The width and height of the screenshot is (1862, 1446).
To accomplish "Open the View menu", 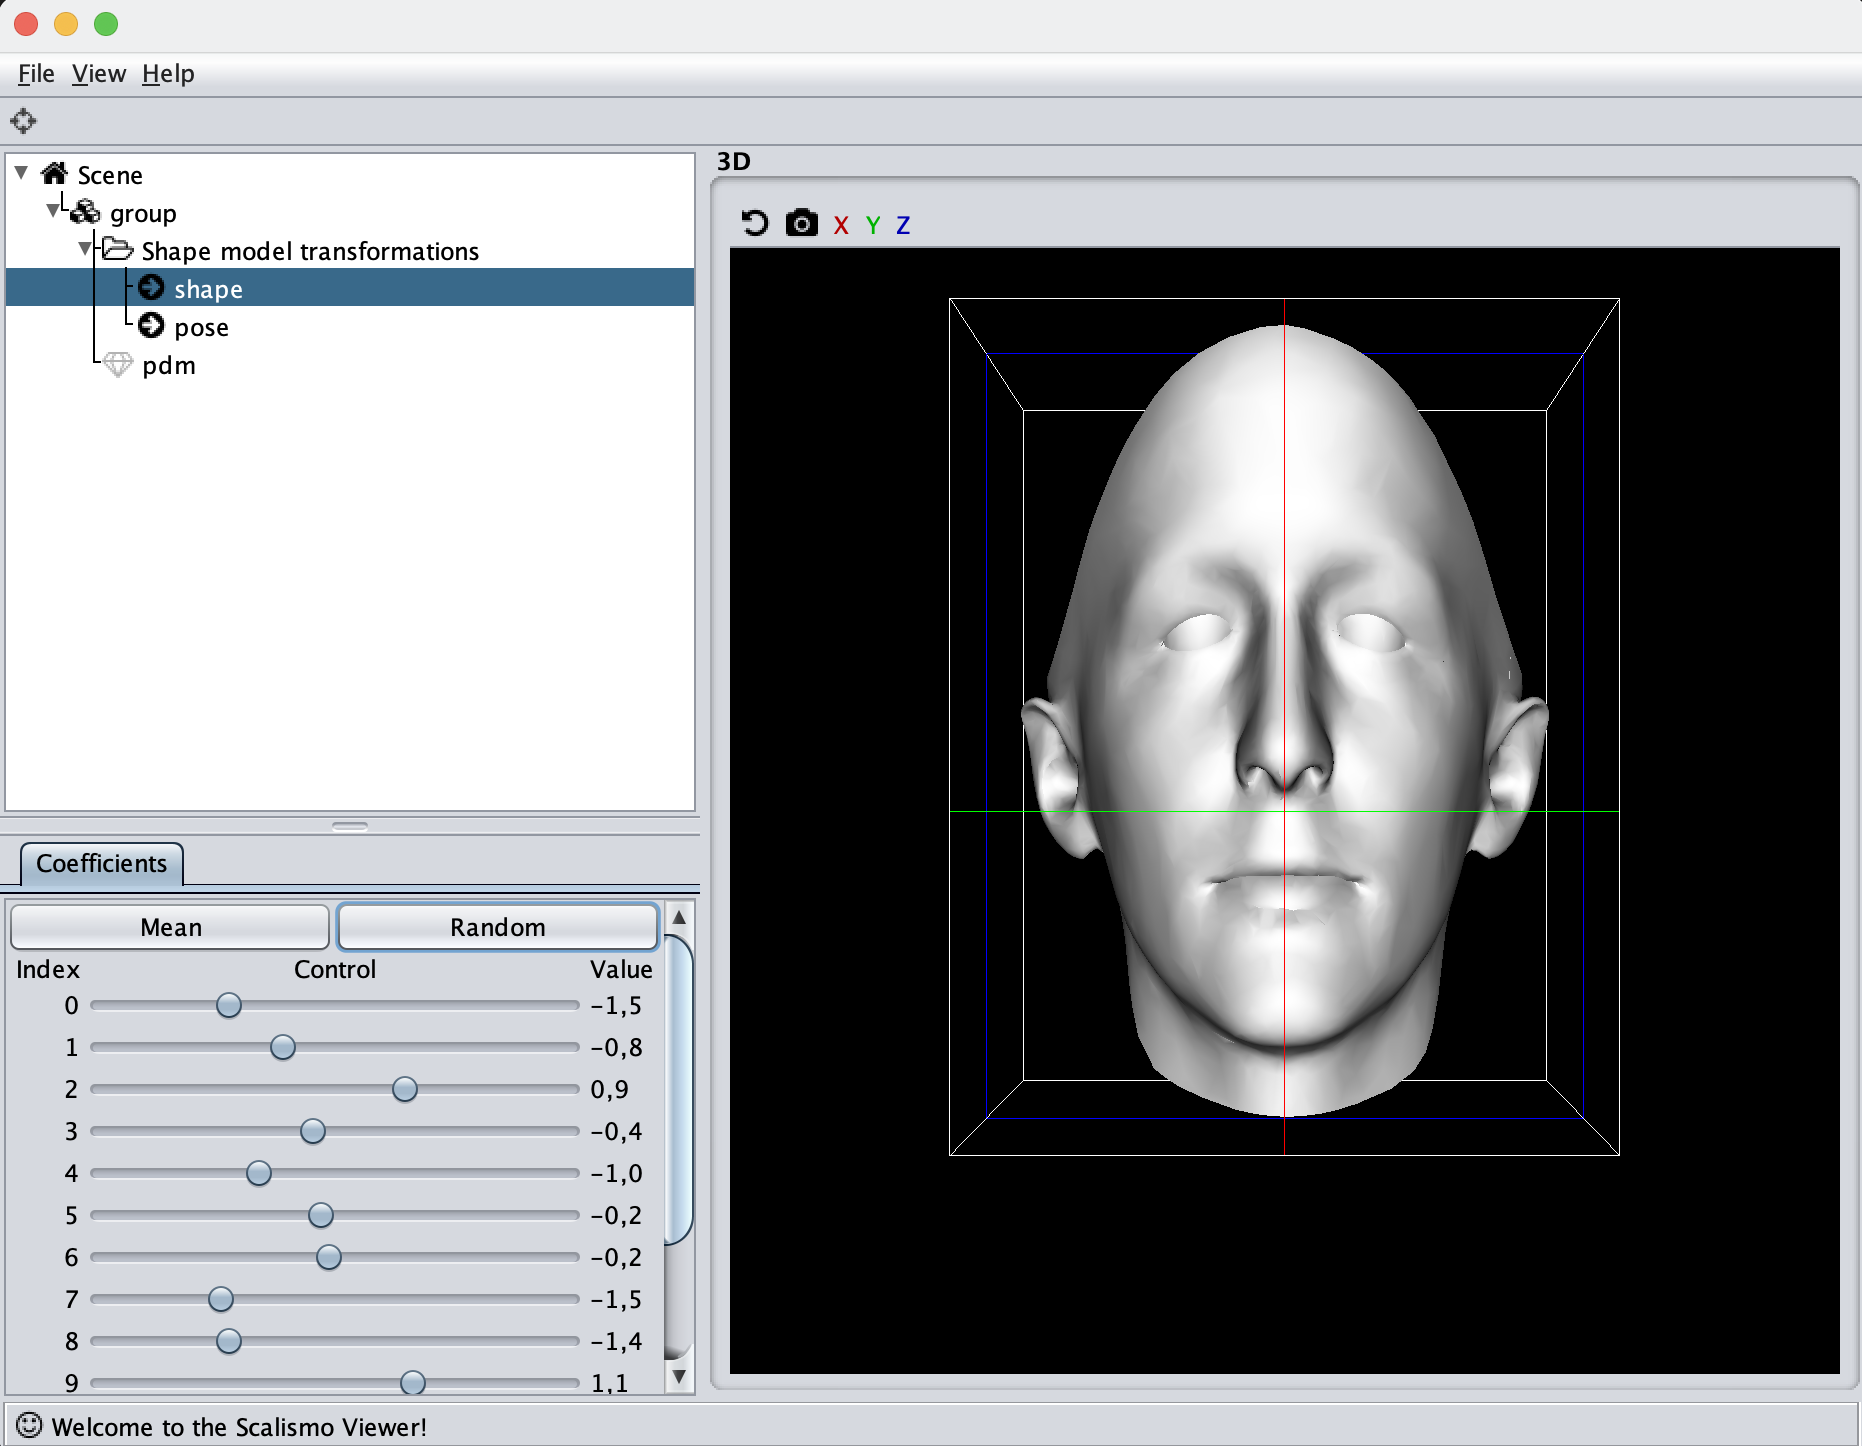I will [x=99, y=74].
